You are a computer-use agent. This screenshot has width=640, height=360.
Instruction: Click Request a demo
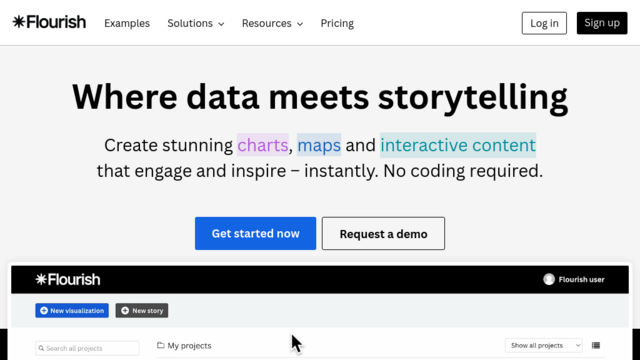pos(383,233)
